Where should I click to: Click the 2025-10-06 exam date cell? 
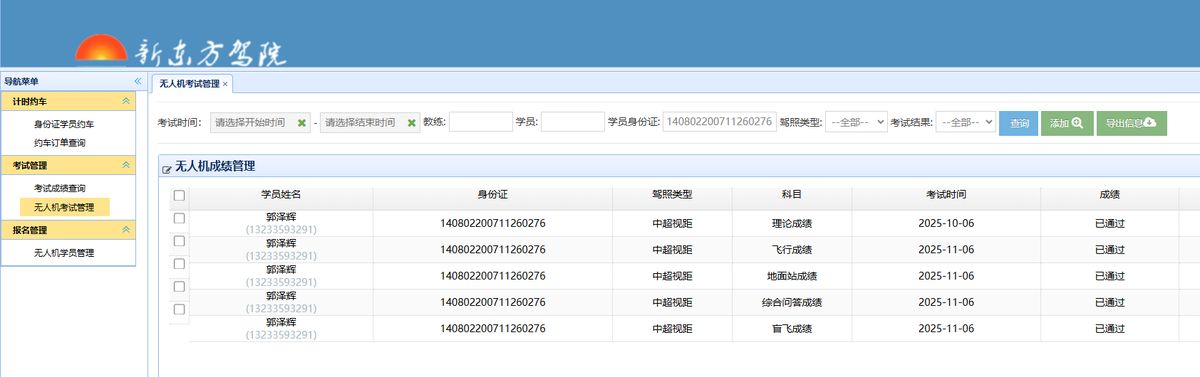coord(946,223)
